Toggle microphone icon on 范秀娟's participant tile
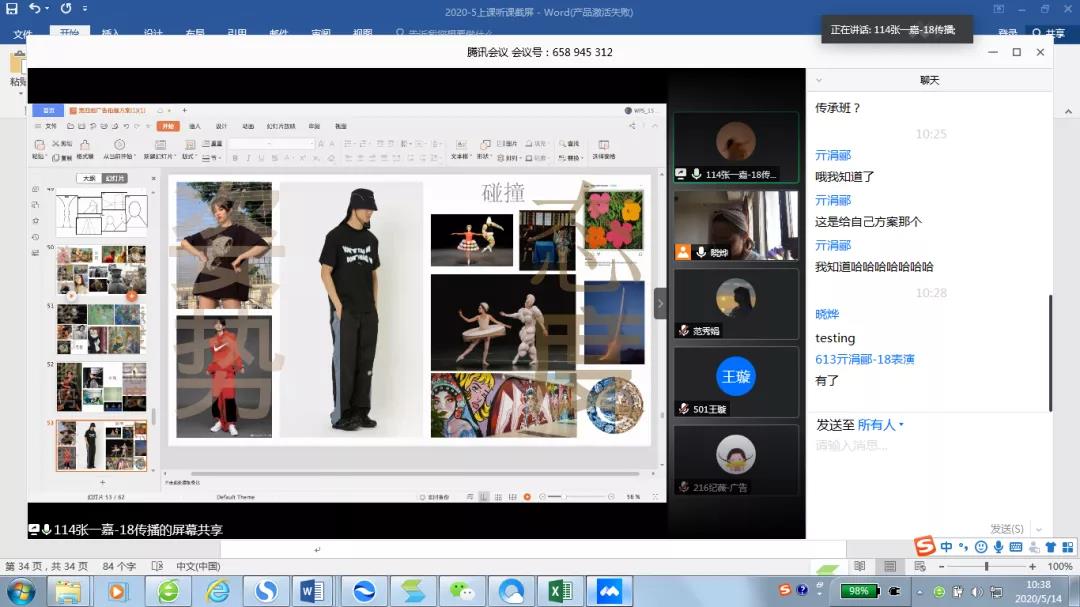 point(684,331)
